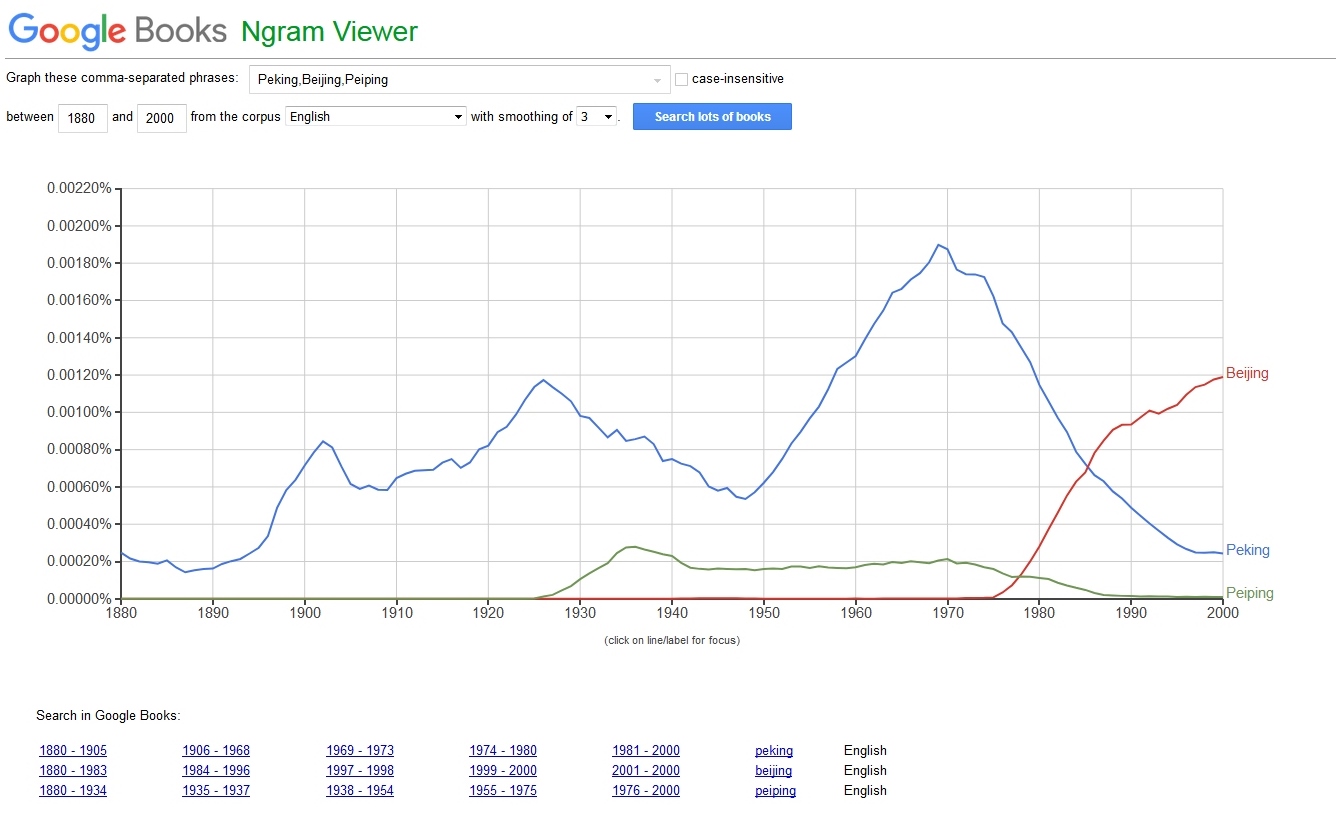Click the blue Peking line label
Viewport: 1336px width, 813px height.
pyautogui.click(x=1247, y=550)
